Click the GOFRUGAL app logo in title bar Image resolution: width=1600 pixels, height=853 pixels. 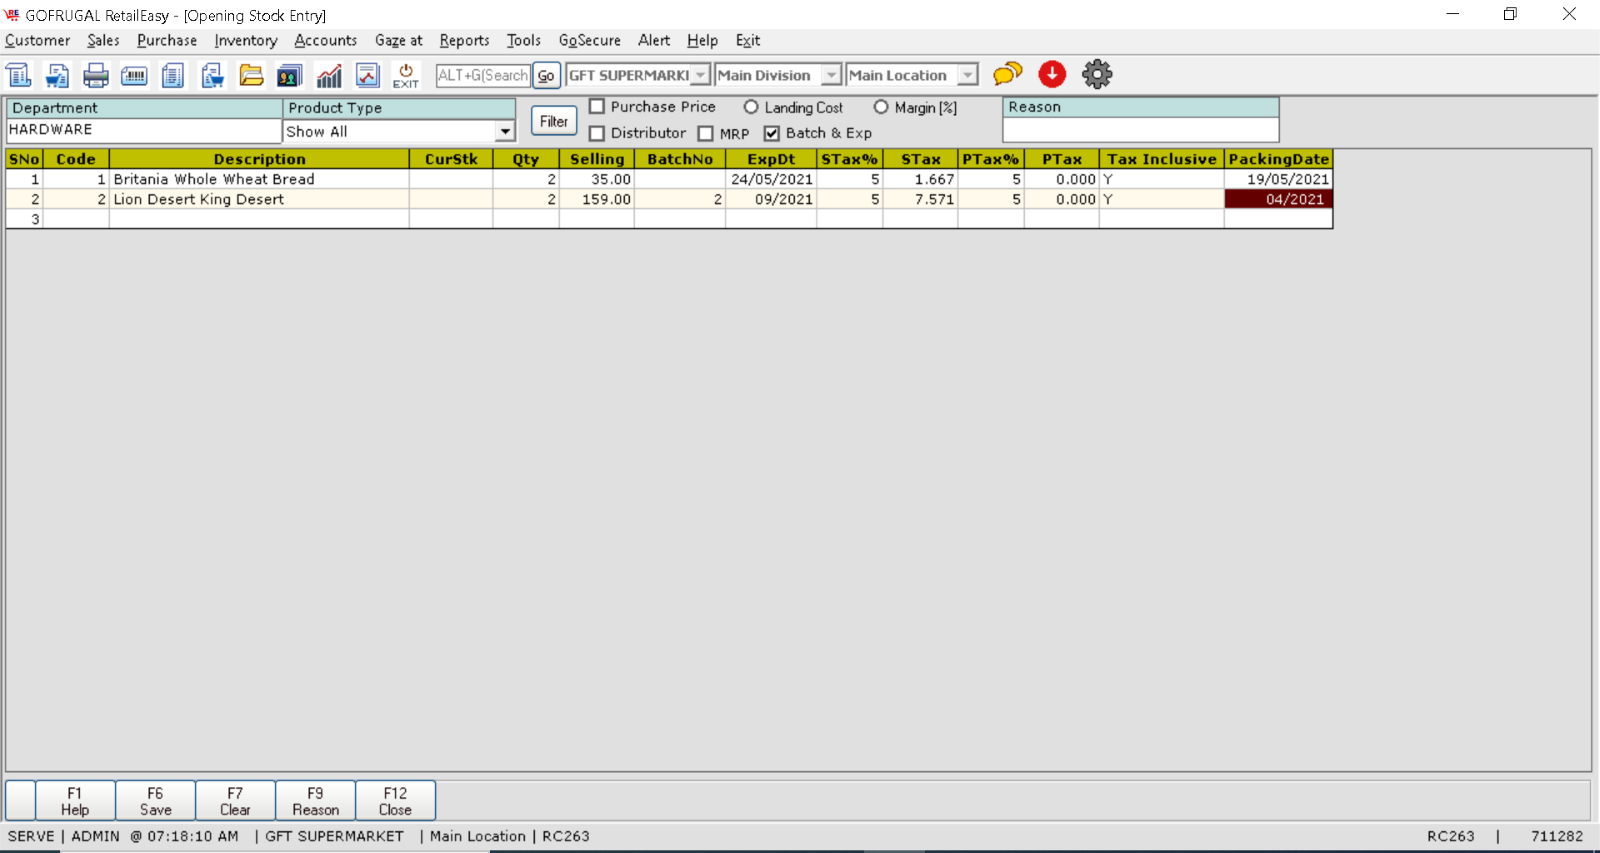pyautogui.click(x=12, y=15)
